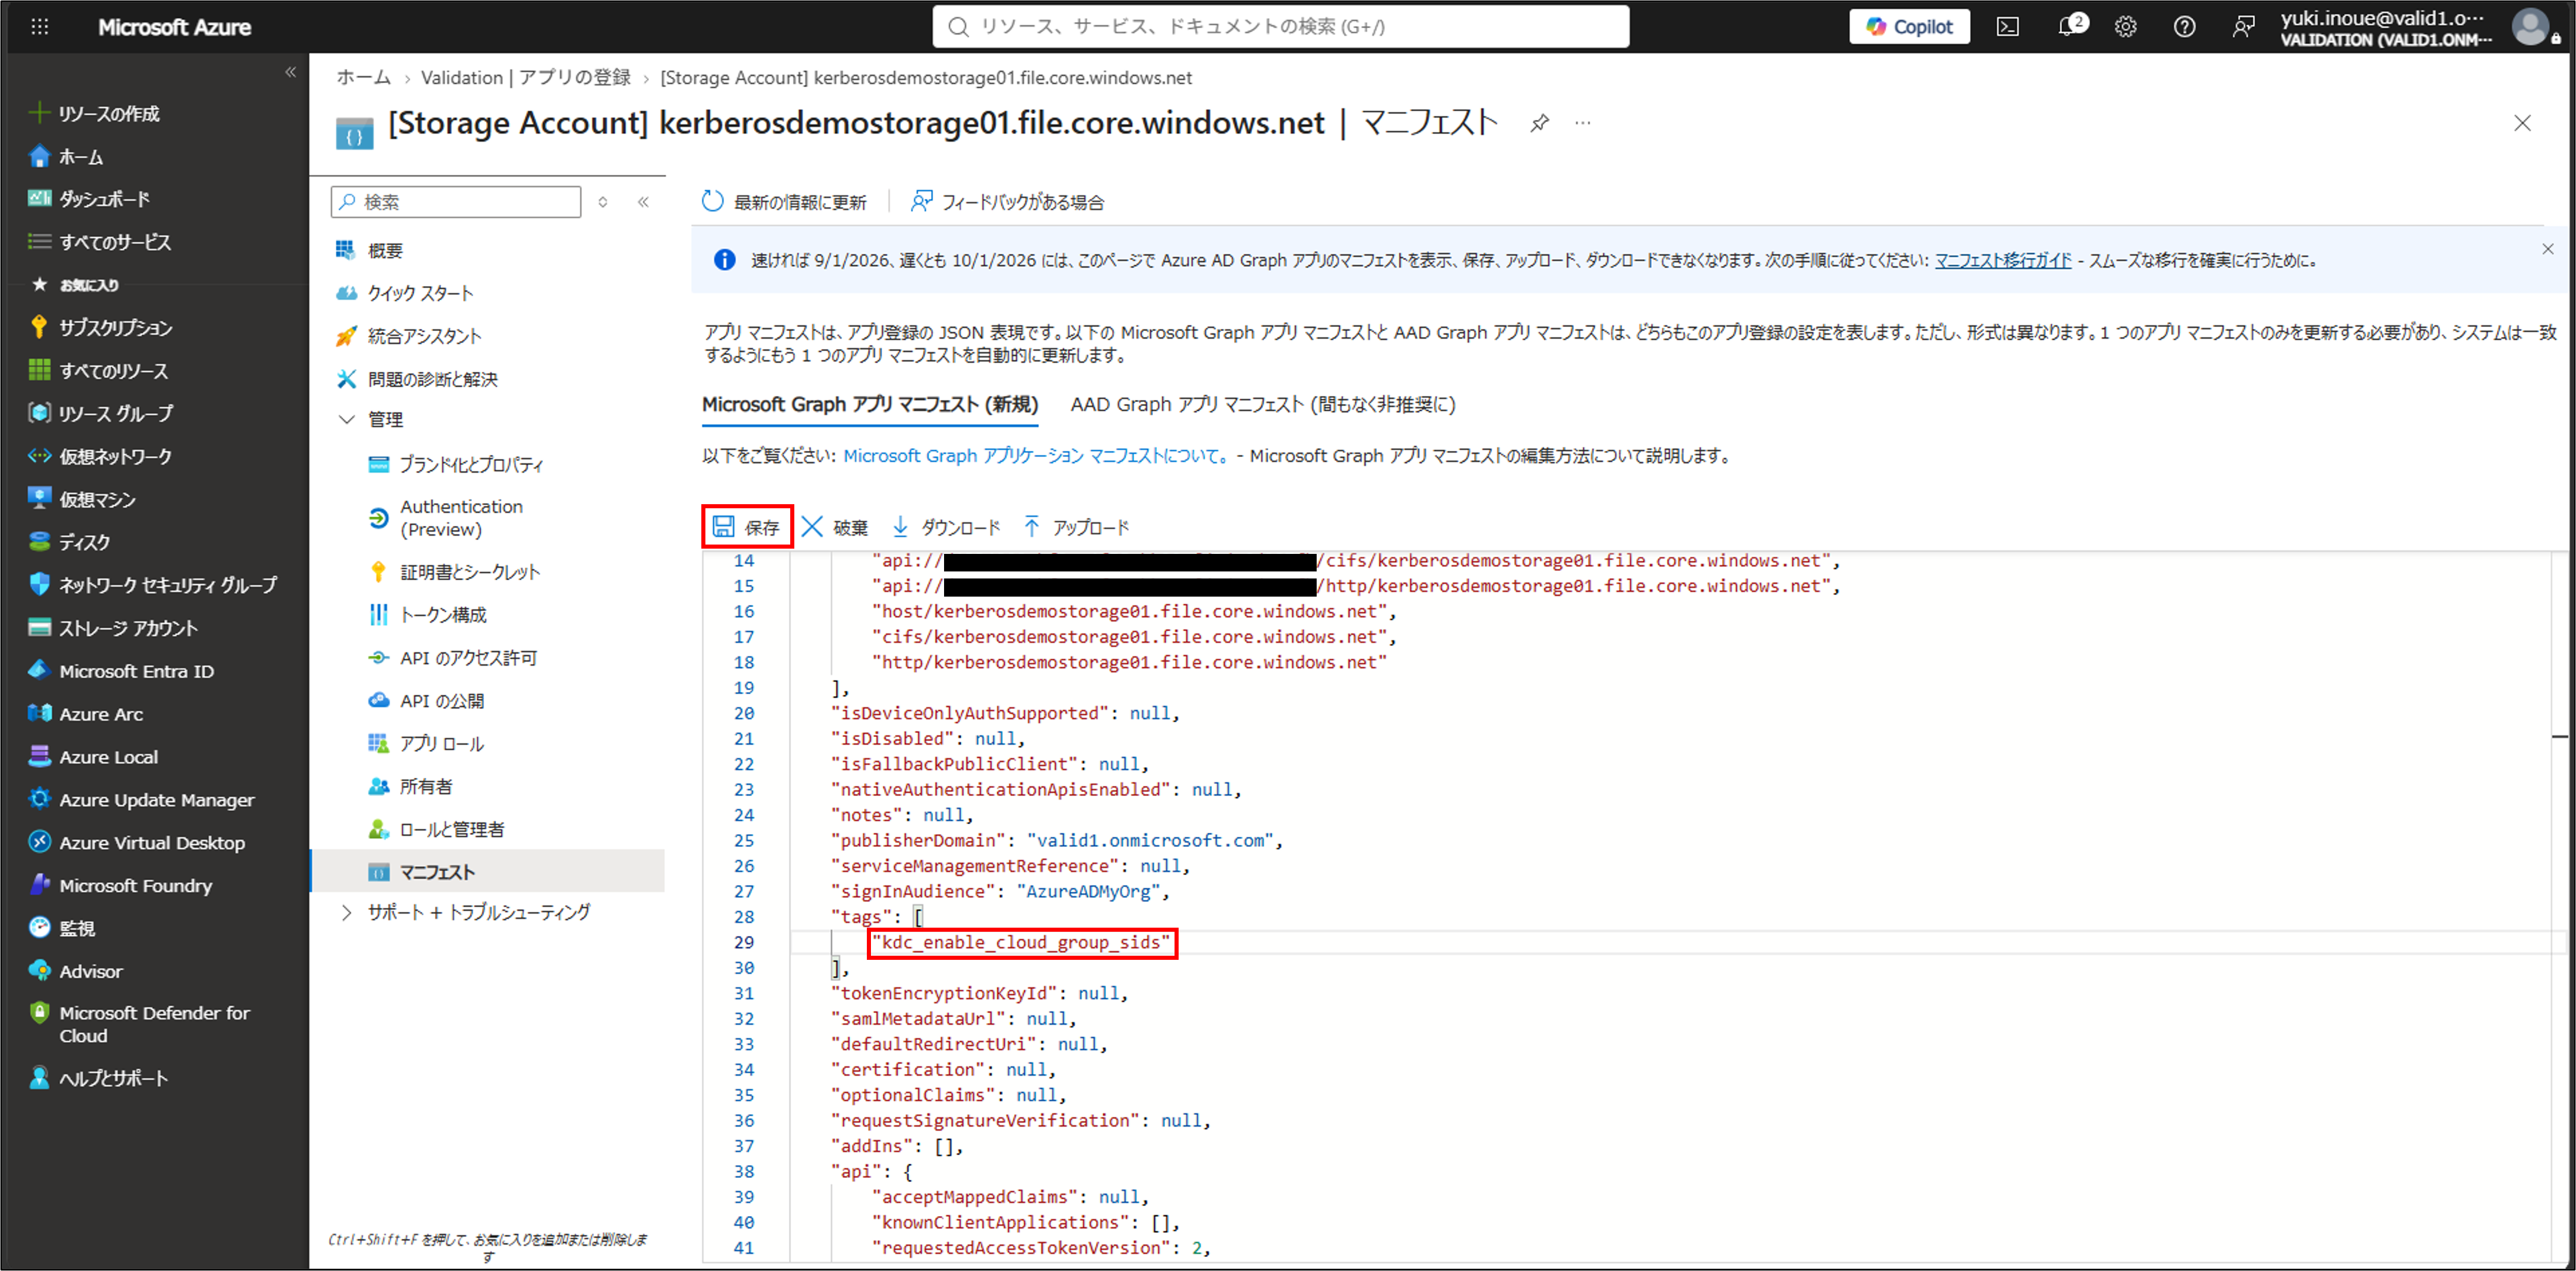Image resolution: width=2576 pixels, height=1271 pixels.
Task: Click Validation | アプリの登録 breadcrumb
Action: 526,78
